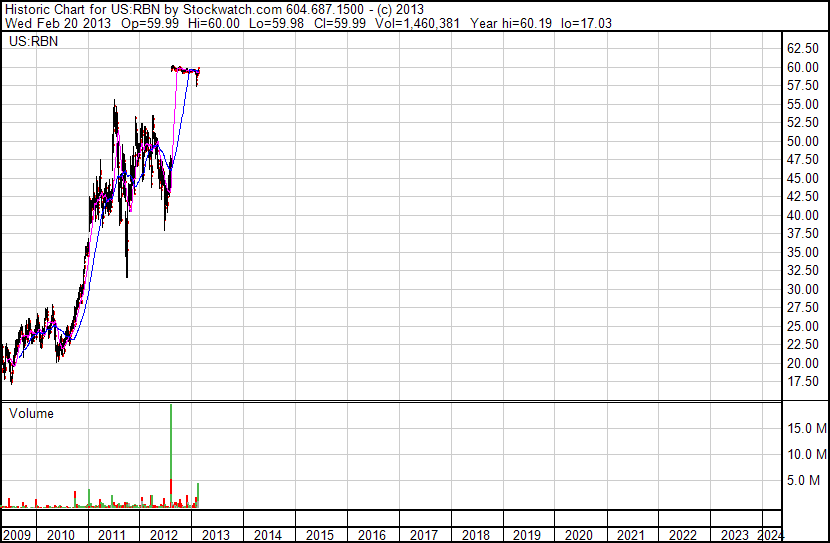Image resolution: width=830 pixels, height=543 pixels.
Task: Click the 2018 year axis label
Action: pos(475,535)
